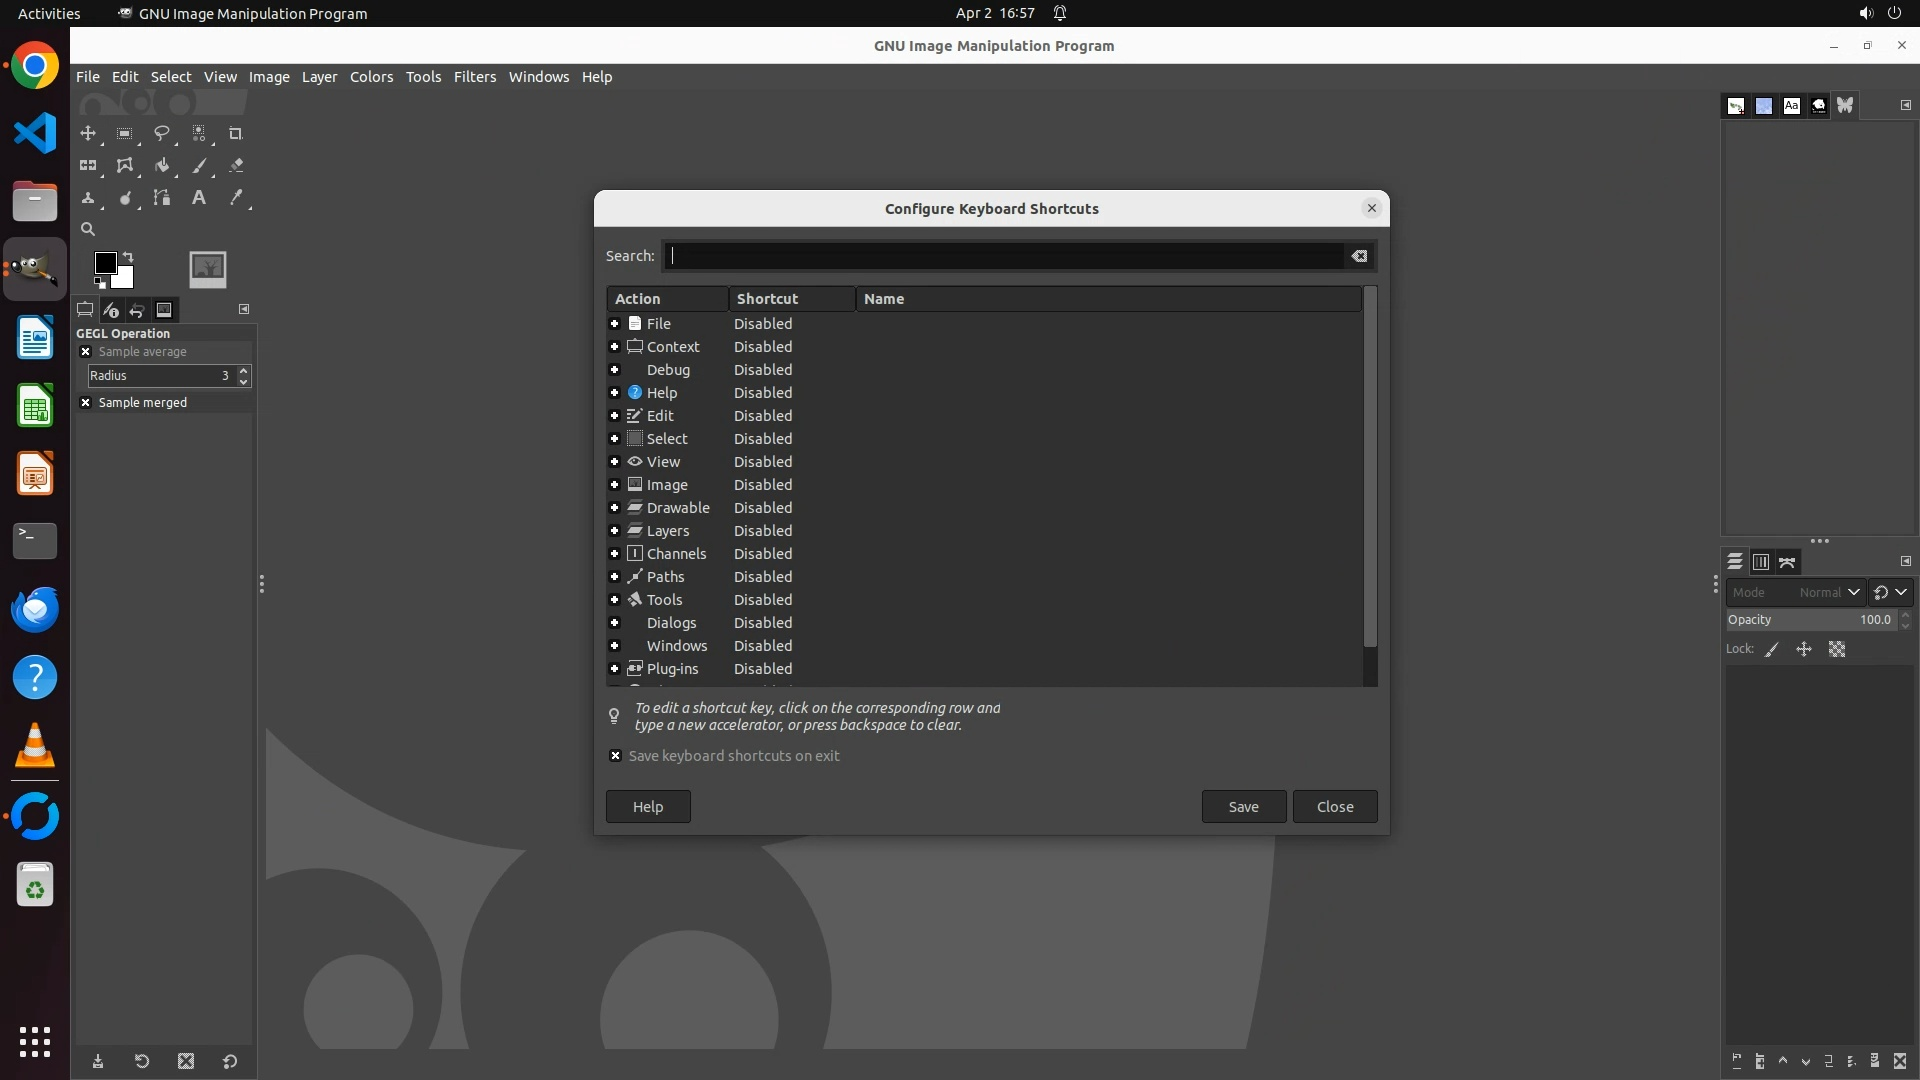This screenshot has height=1080, width=1920.
Task: Toggle the Sample average checkbox
Action: click(x=86, y=352)
